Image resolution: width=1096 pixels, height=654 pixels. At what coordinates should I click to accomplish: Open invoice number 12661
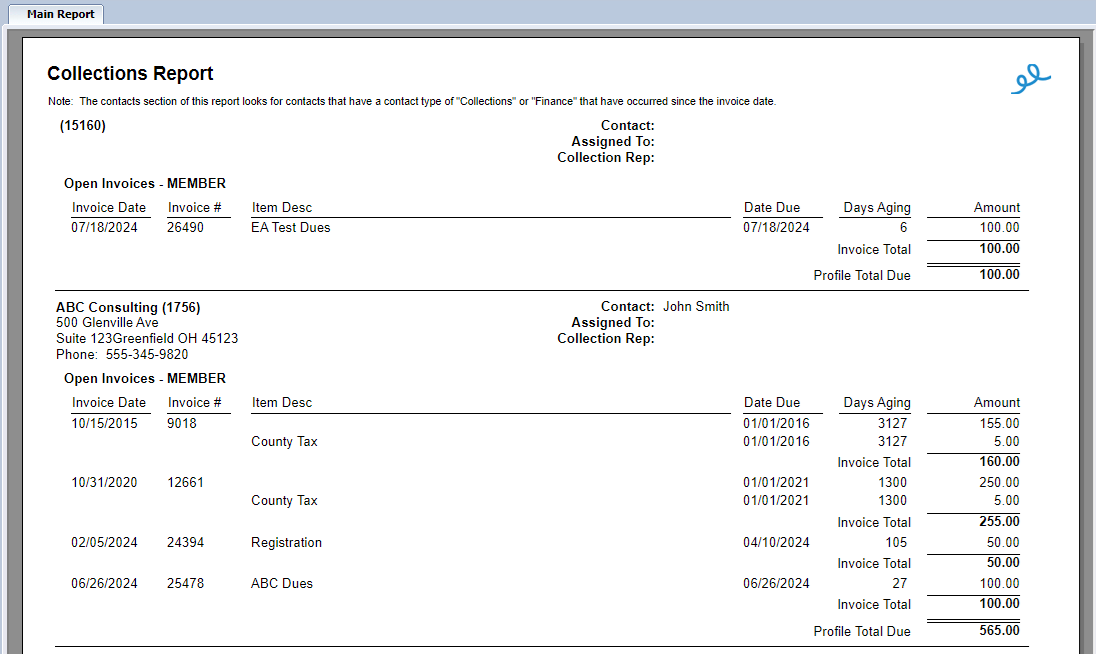tap(185, 482)
